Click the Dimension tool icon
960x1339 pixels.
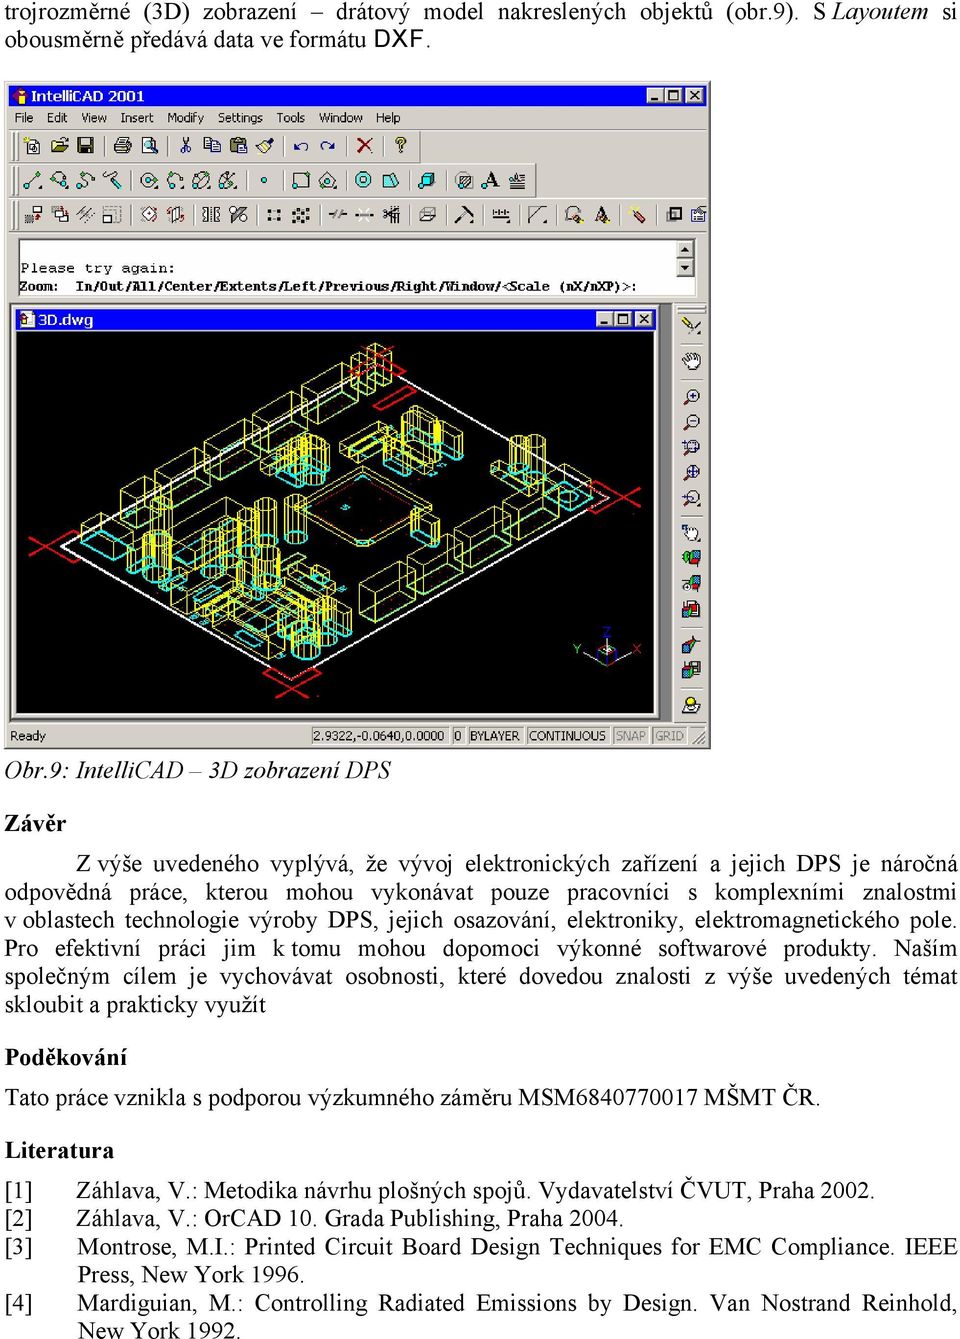click(x=500, y=214)
